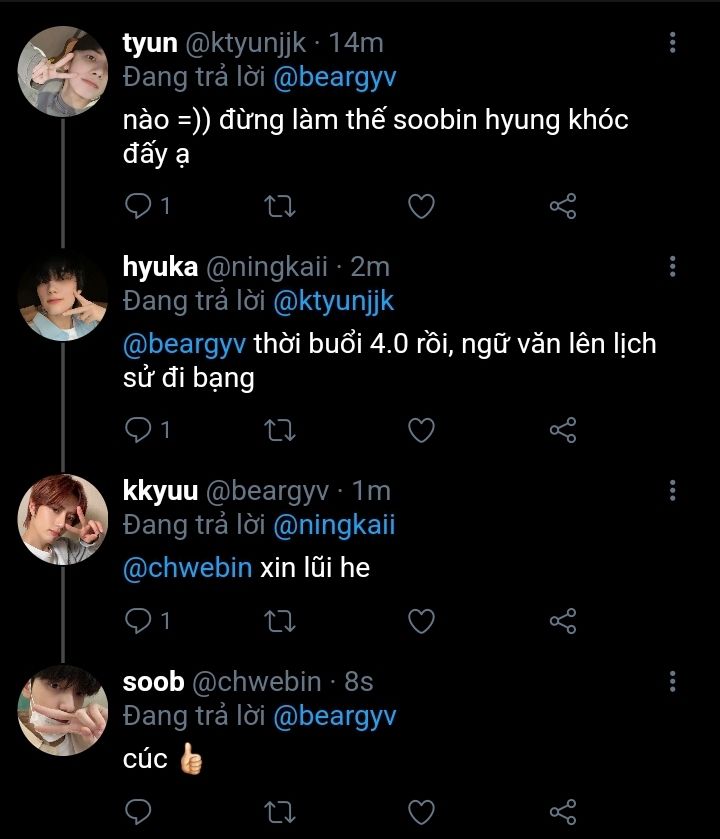Open more options menu on kkyuu's tweet
The image size is (720, 839).
[673, 490]
